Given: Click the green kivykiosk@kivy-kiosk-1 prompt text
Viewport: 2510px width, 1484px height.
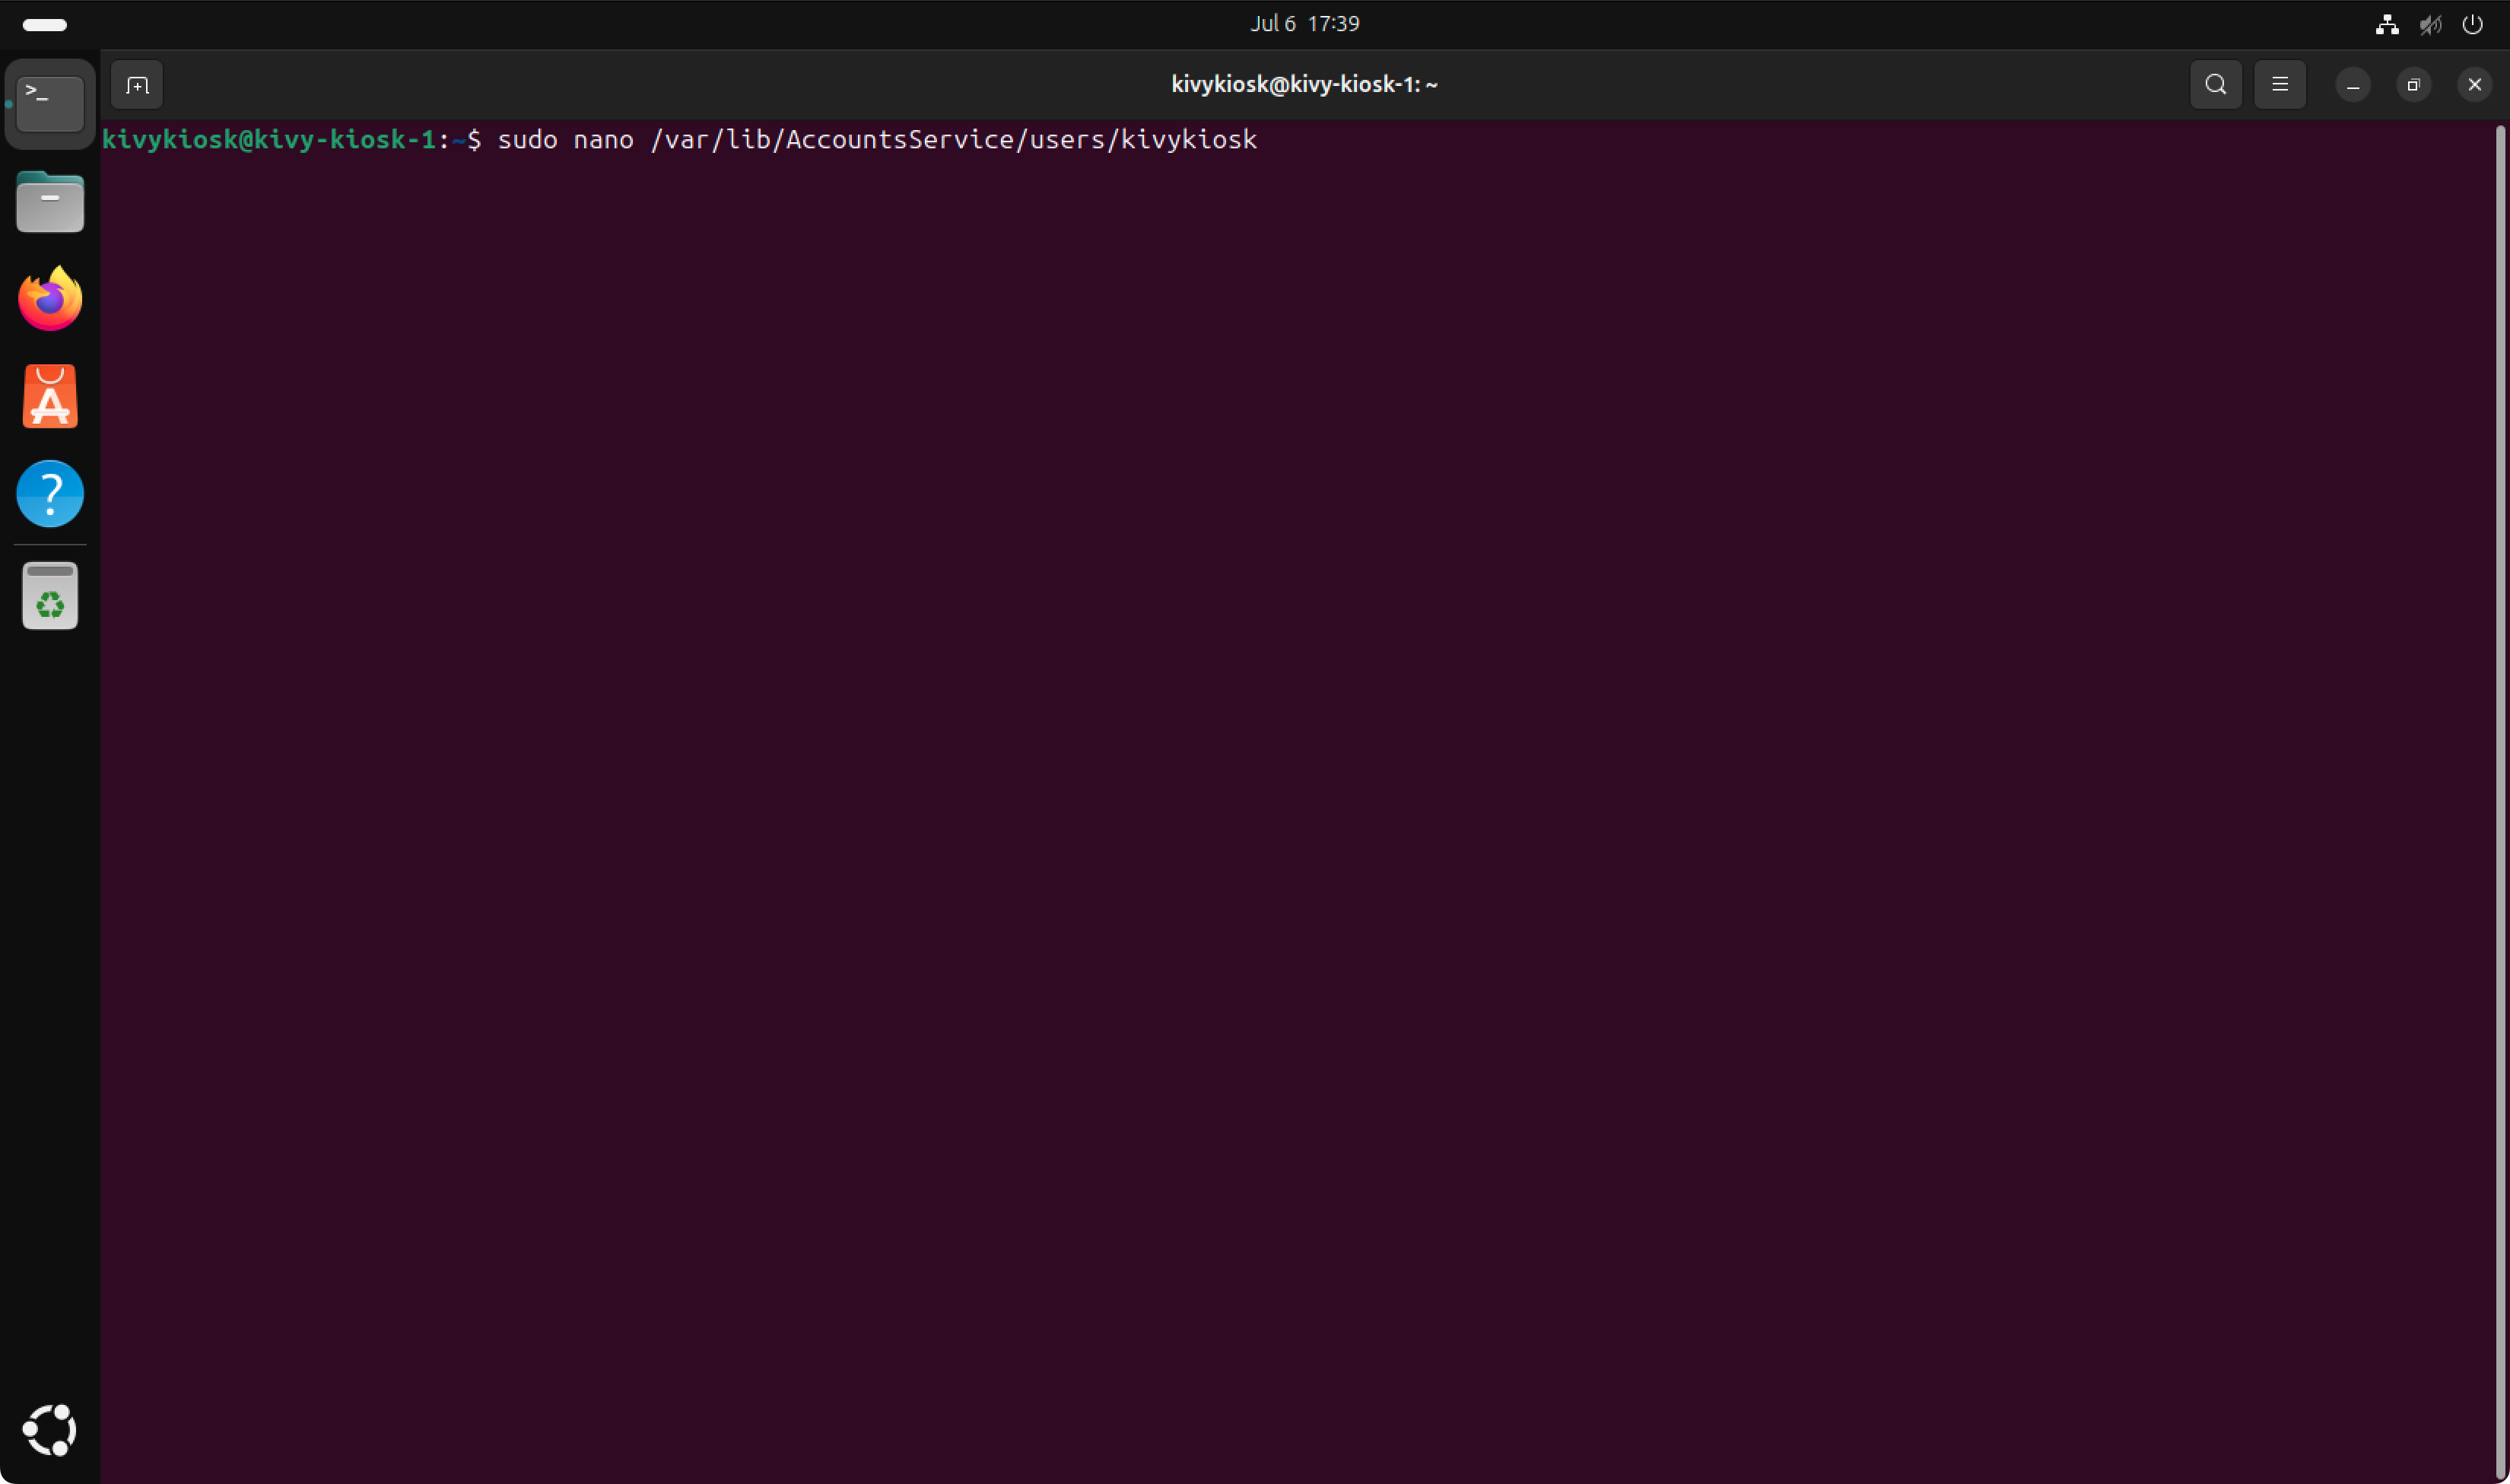Looking at the screenshot, I should pos(269,139).
